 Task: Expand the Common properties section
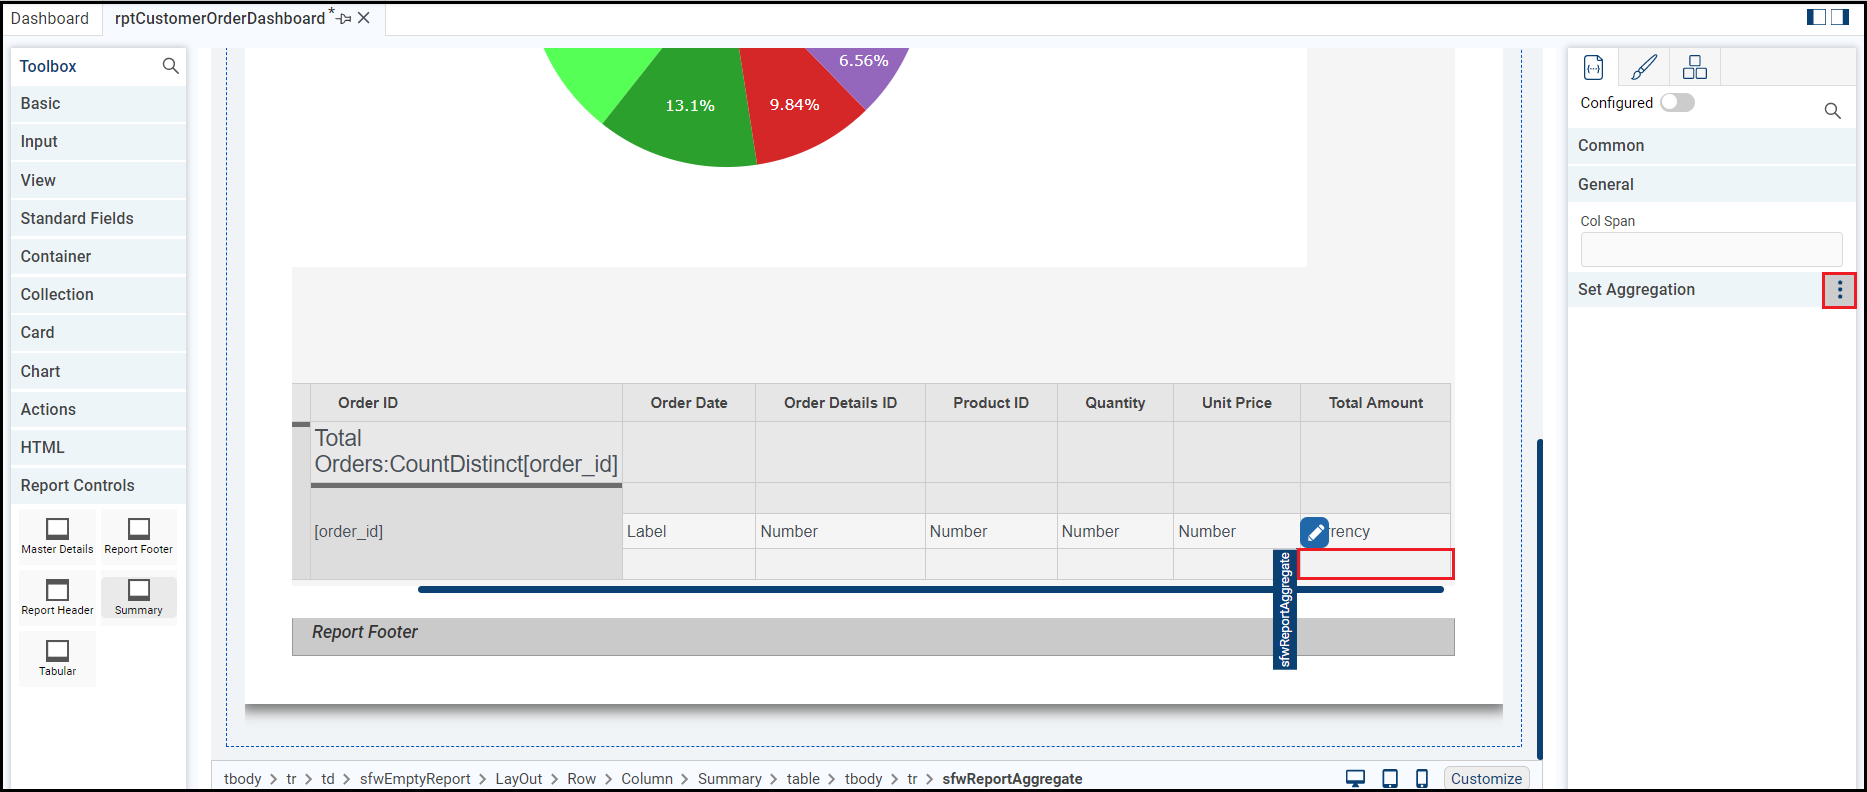1711,146
